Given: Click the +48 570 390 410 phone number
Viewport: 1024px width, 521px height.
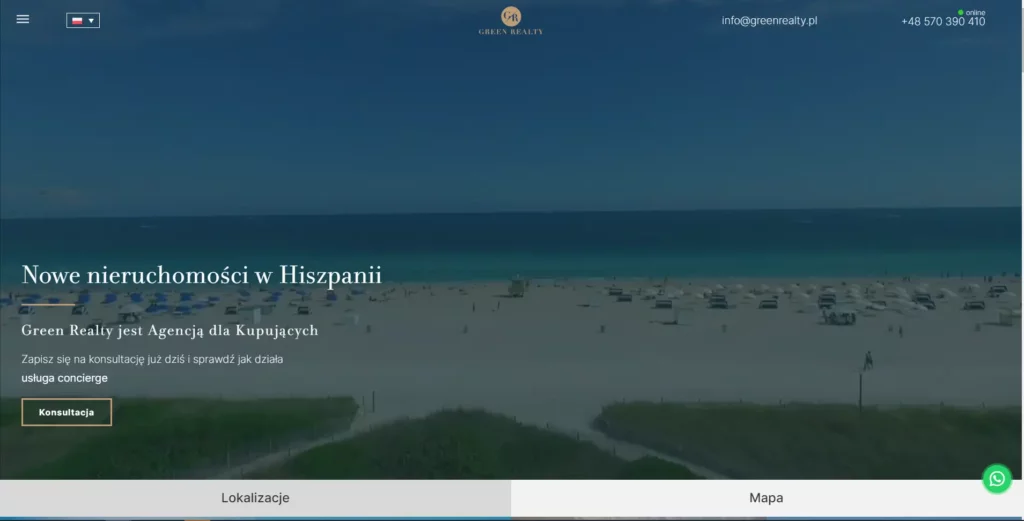Looking at the screenshot, I should (x=943, y=22).
